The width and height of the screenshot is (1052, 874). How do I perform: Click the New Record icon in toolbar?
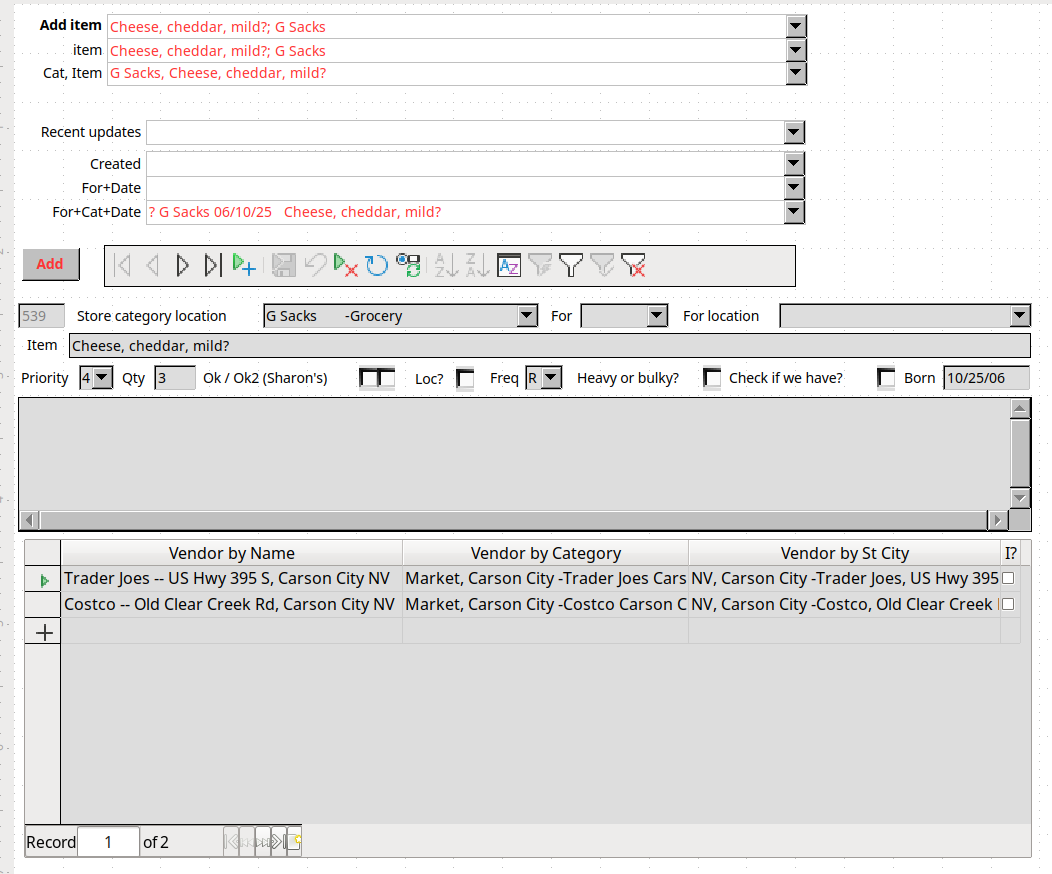coord(244,265)
